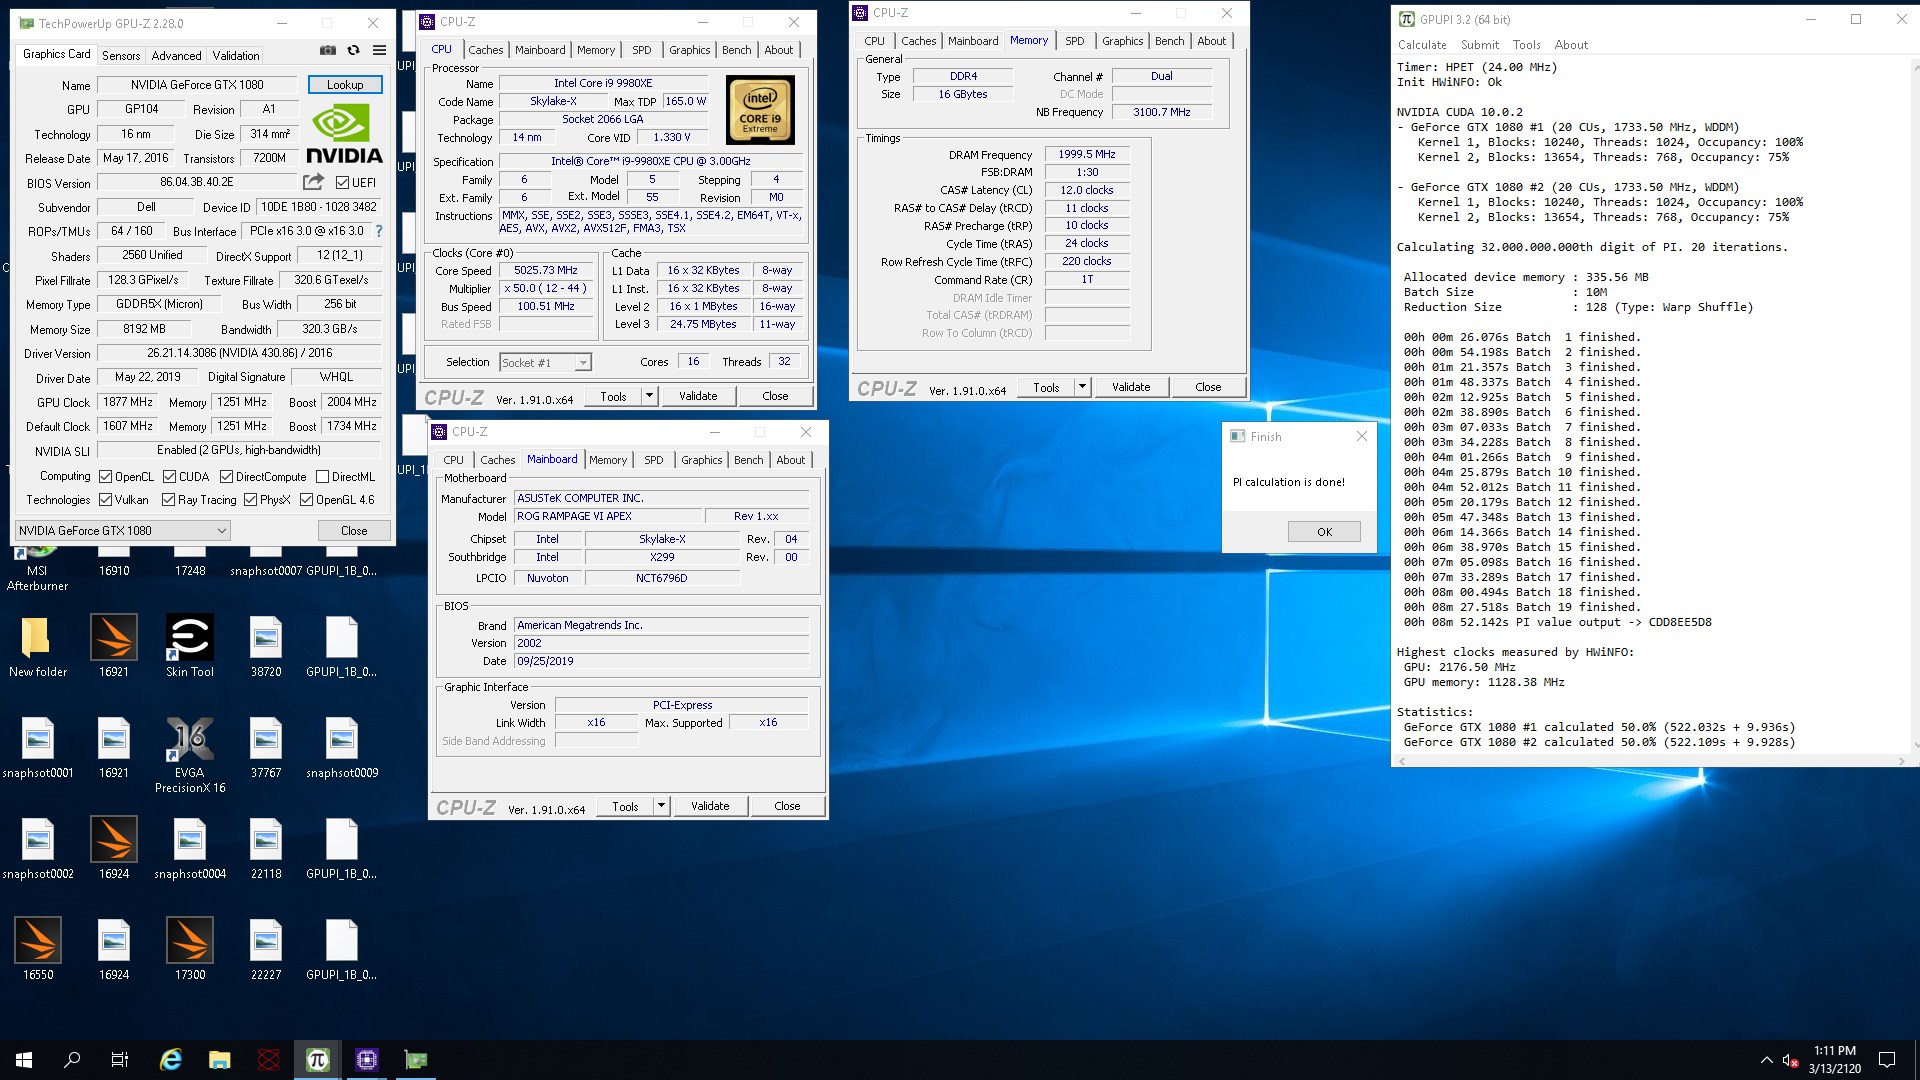Open the MSI Afterburner desktop icon

[x=37, y=570]
